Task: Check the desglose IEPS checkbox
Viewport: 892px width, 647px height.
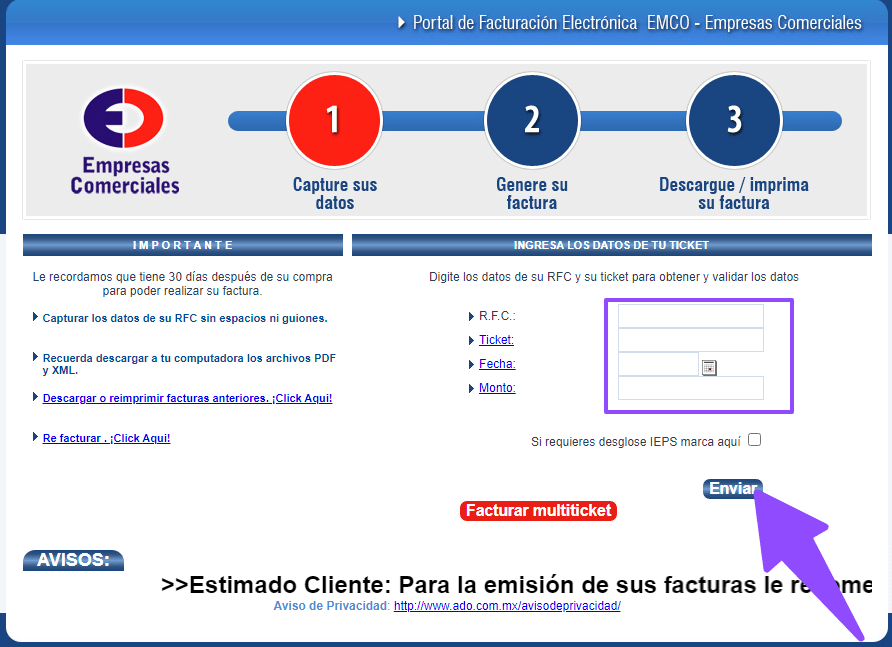Action: tap(754, 440)
